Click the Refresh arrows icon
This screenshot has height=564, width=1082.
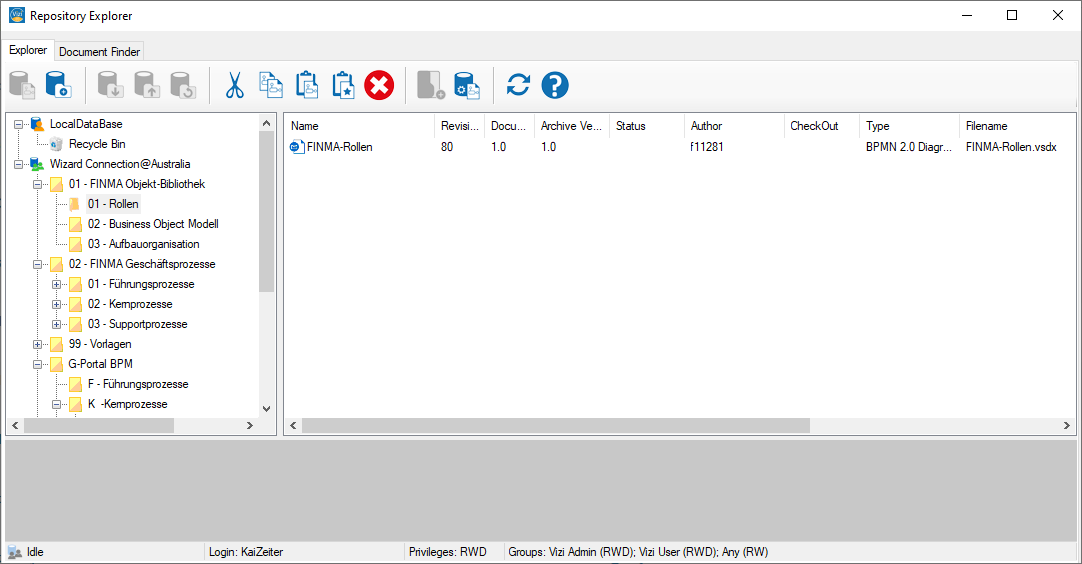click(x=518, y=85)
